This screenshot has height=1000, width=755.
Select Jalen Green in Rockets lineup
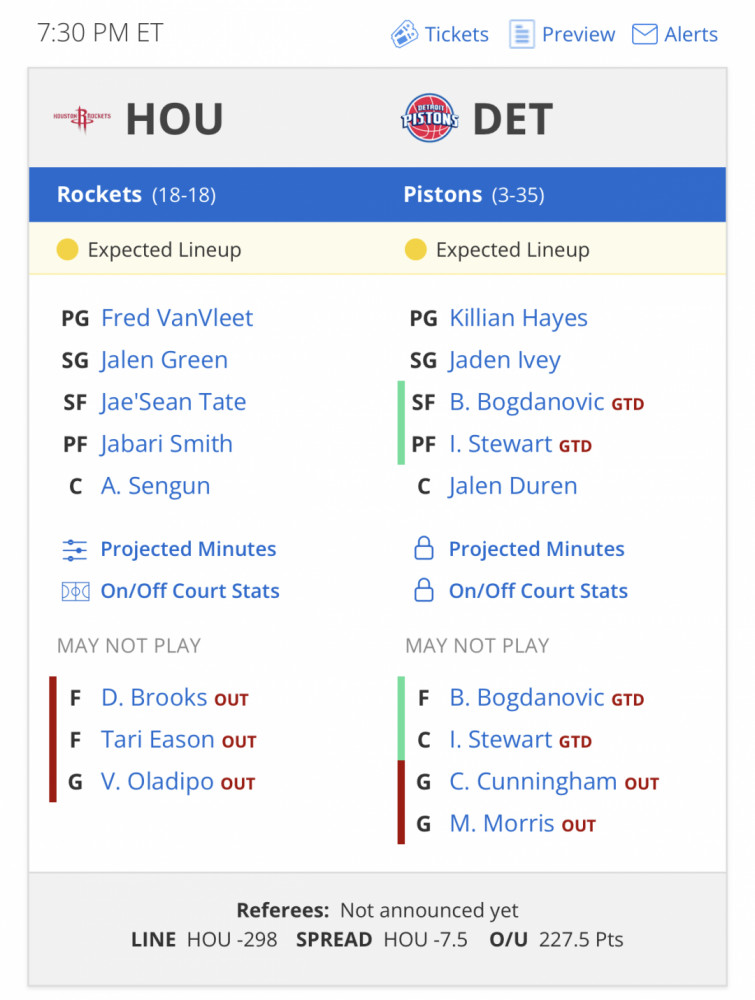click(164, 360)
